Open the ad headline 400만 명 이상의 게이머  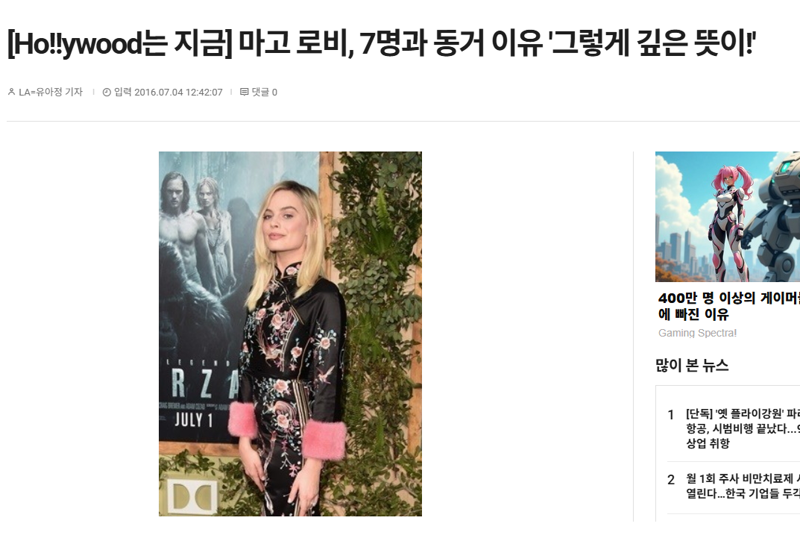coord(729,306)
